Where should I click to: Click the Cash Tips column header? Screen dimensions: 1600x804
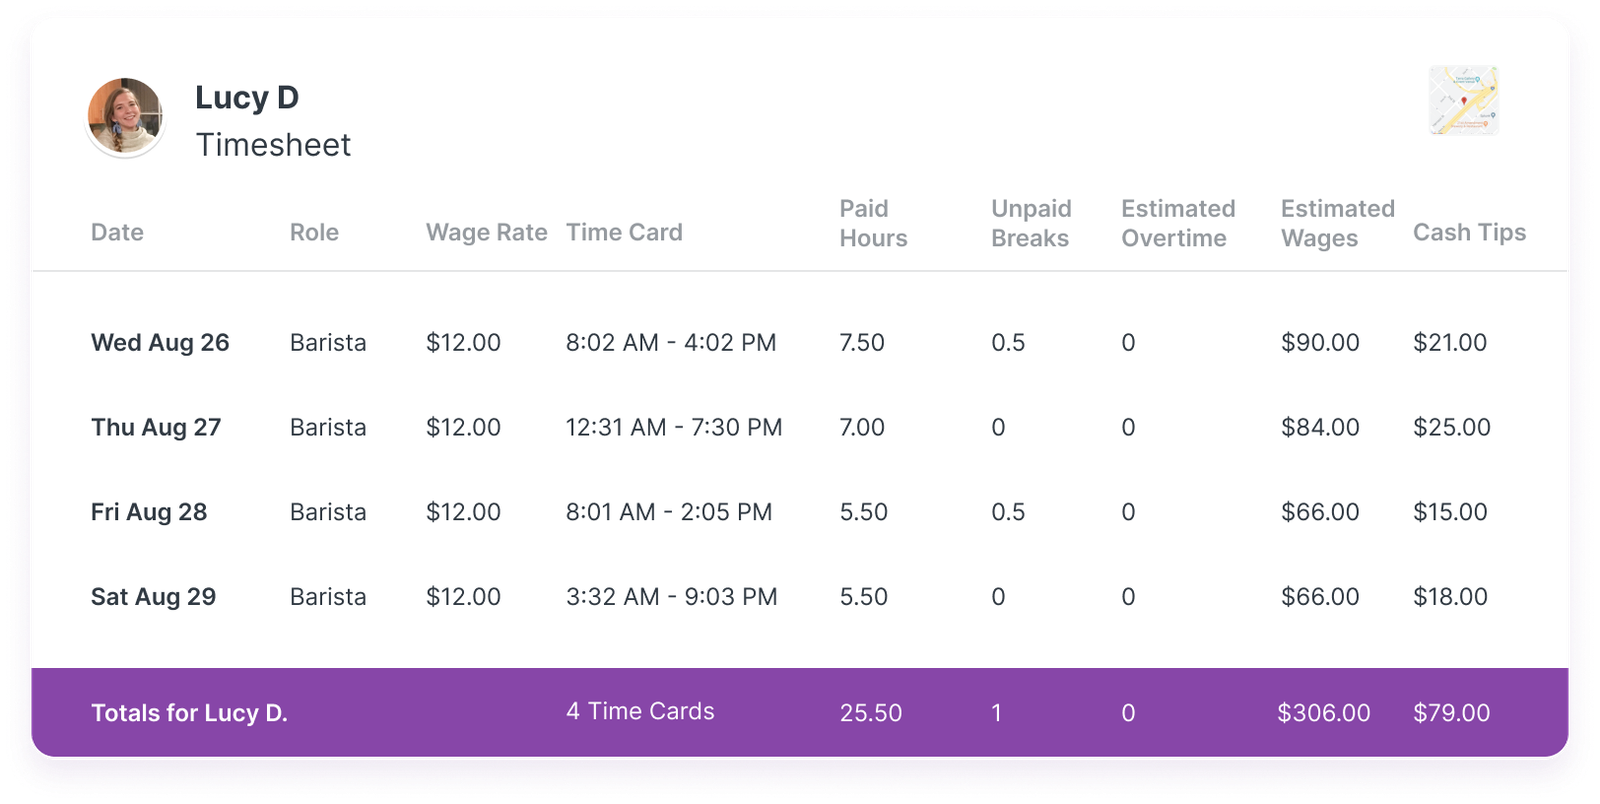(x=1469, y=232)
